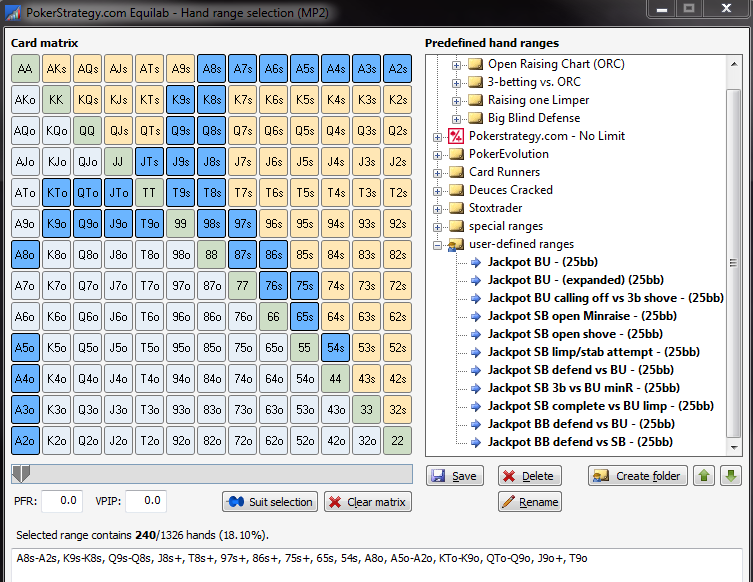Screen dimensions: 753x582
Task: Click the red X Delete icon
Action: tap(509, 476)
